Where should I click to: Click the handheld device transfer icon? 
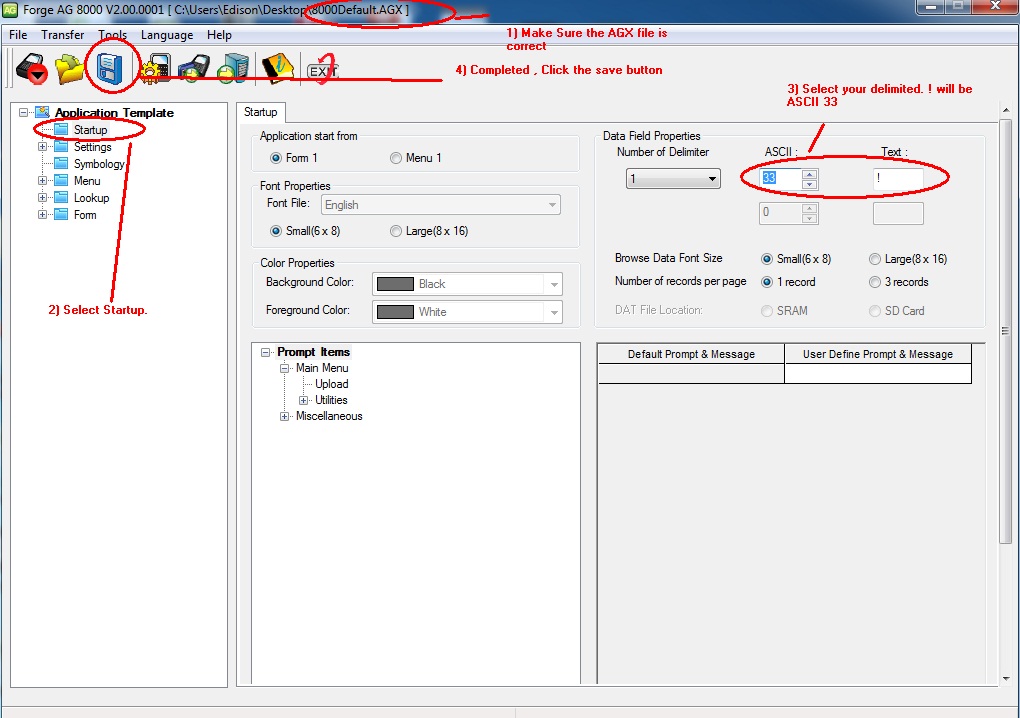coord(193,69)
